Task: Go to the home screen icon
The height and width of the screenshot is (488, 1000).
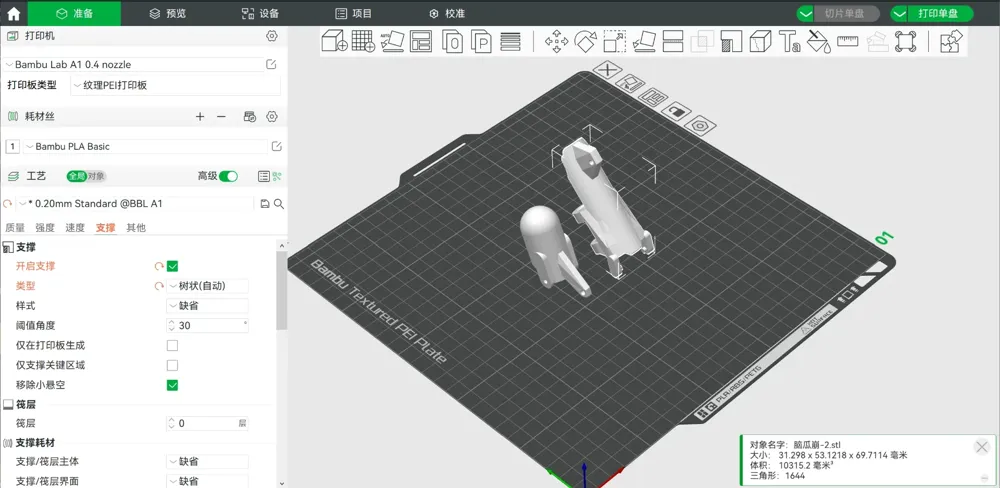Action: point(13,13)
